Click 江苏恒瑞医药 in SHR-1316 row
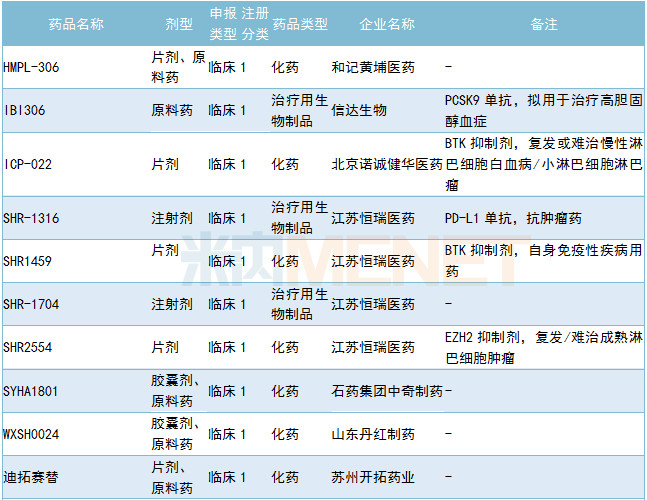 click(373, 218)
